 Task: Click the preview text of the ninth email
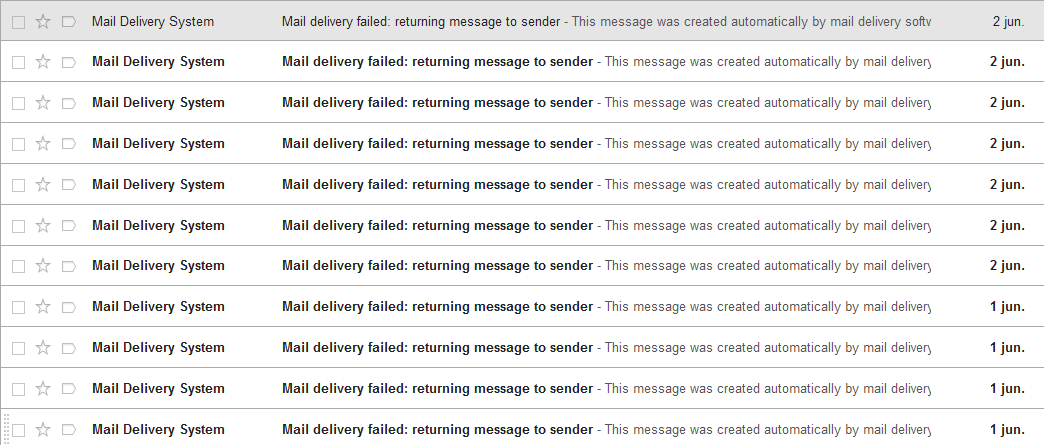[x=767, y=348]
